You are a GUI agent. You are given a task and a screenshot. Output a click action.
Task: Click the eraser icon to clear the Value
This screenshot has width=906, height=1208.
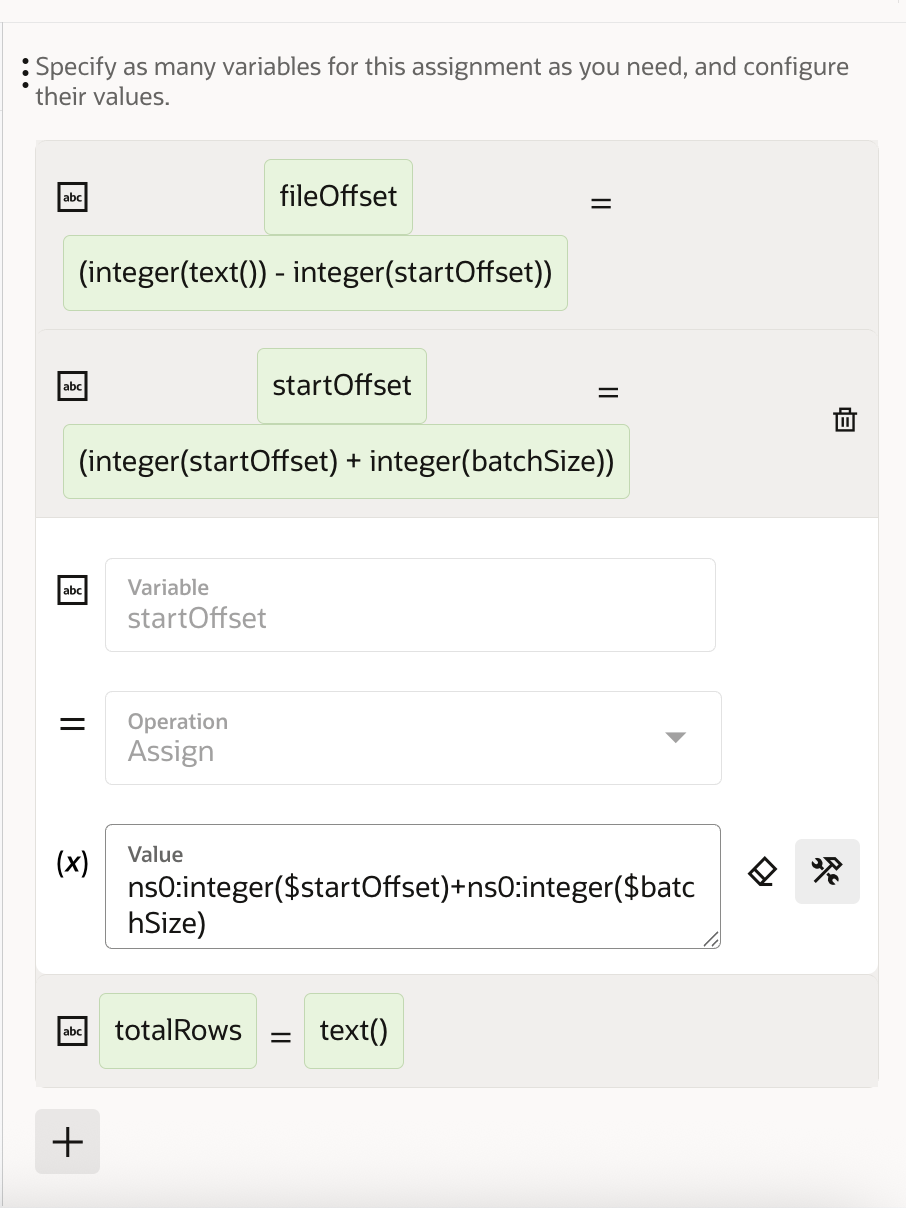pos(762,872)
